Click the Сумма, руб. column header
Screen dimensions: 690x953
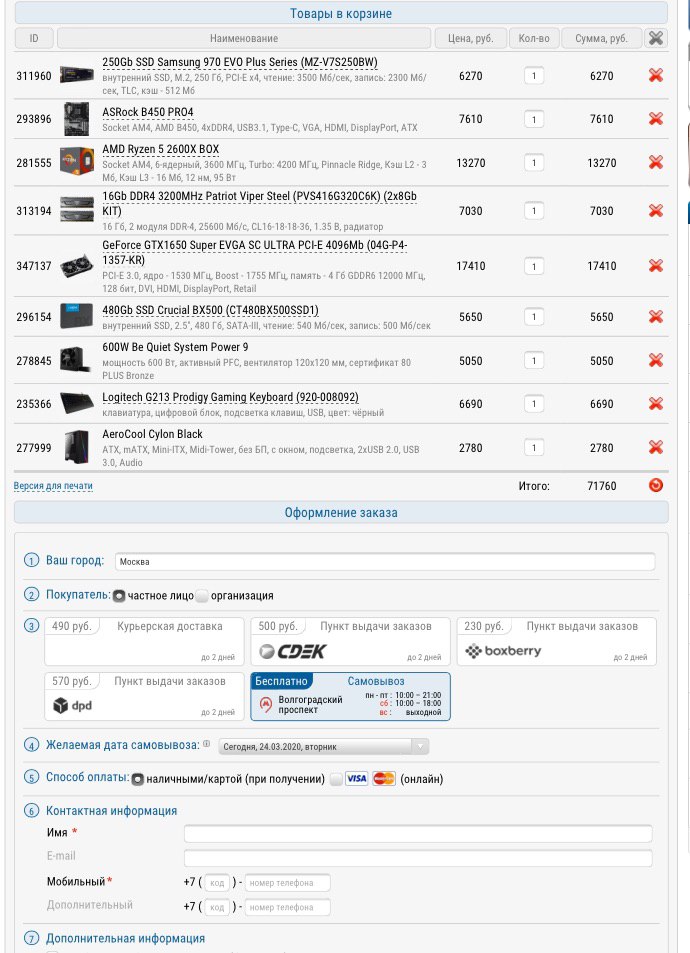(601, 38)
